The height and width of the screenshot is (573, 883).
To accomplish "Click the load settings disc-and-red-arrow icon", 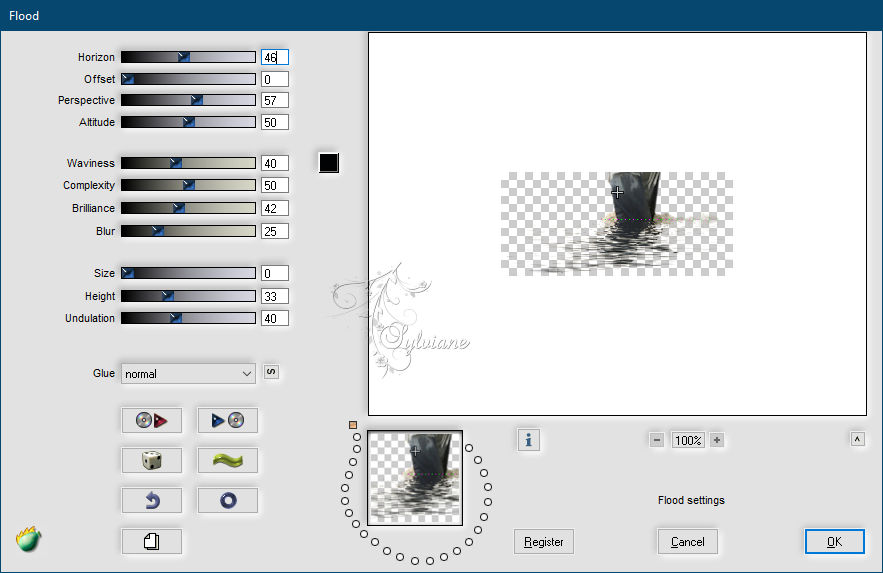I will [151, 420].
